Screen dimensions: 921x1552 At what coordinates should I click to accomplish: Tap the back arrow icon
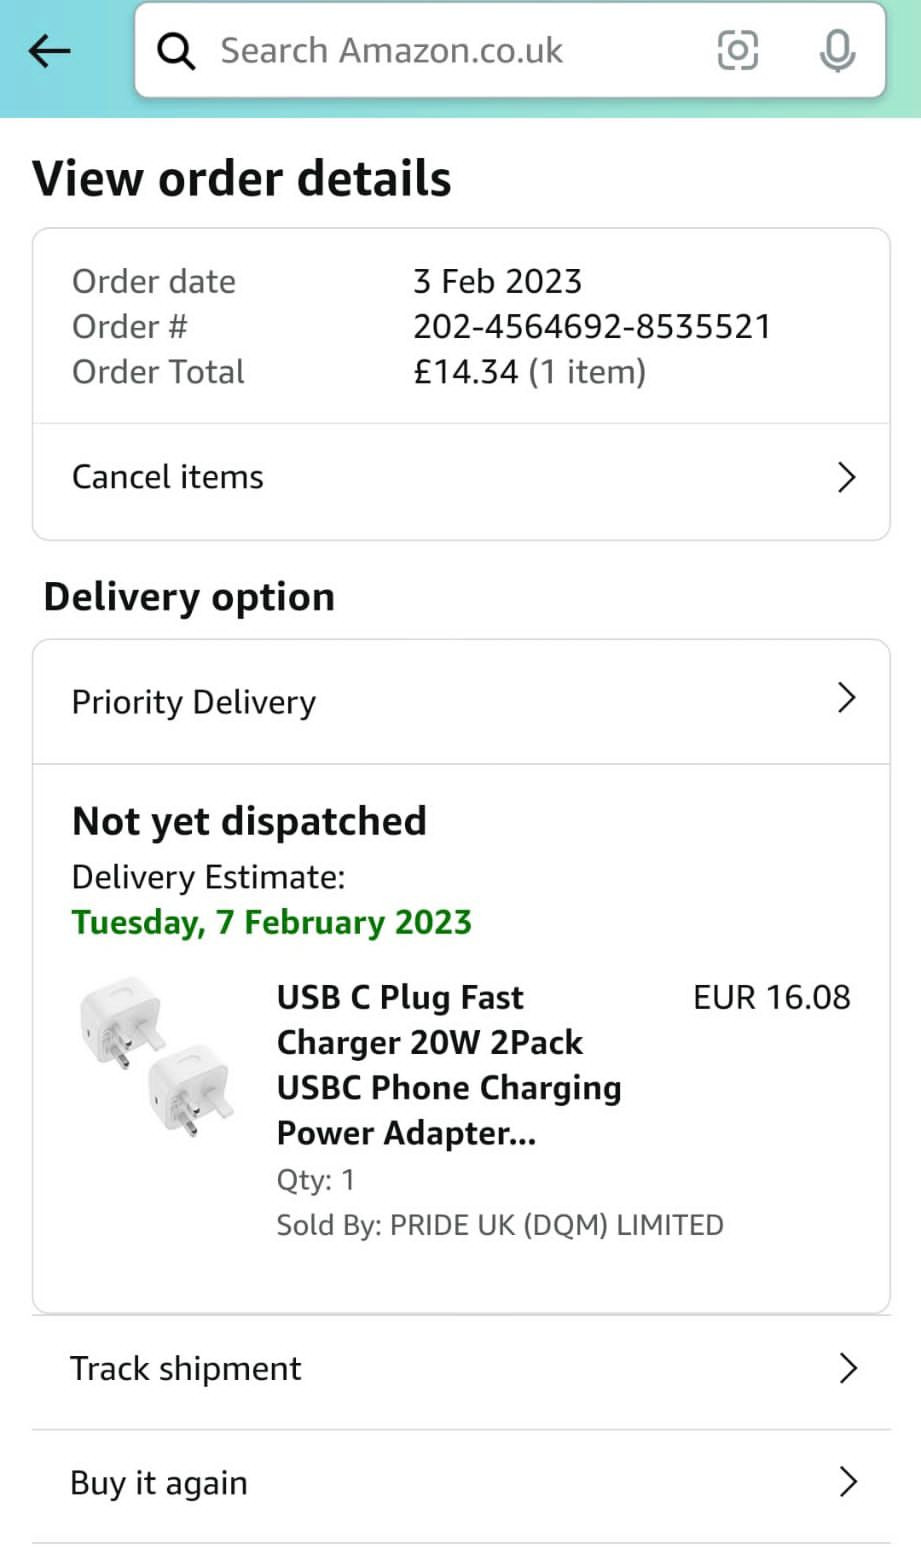(50, 51)
